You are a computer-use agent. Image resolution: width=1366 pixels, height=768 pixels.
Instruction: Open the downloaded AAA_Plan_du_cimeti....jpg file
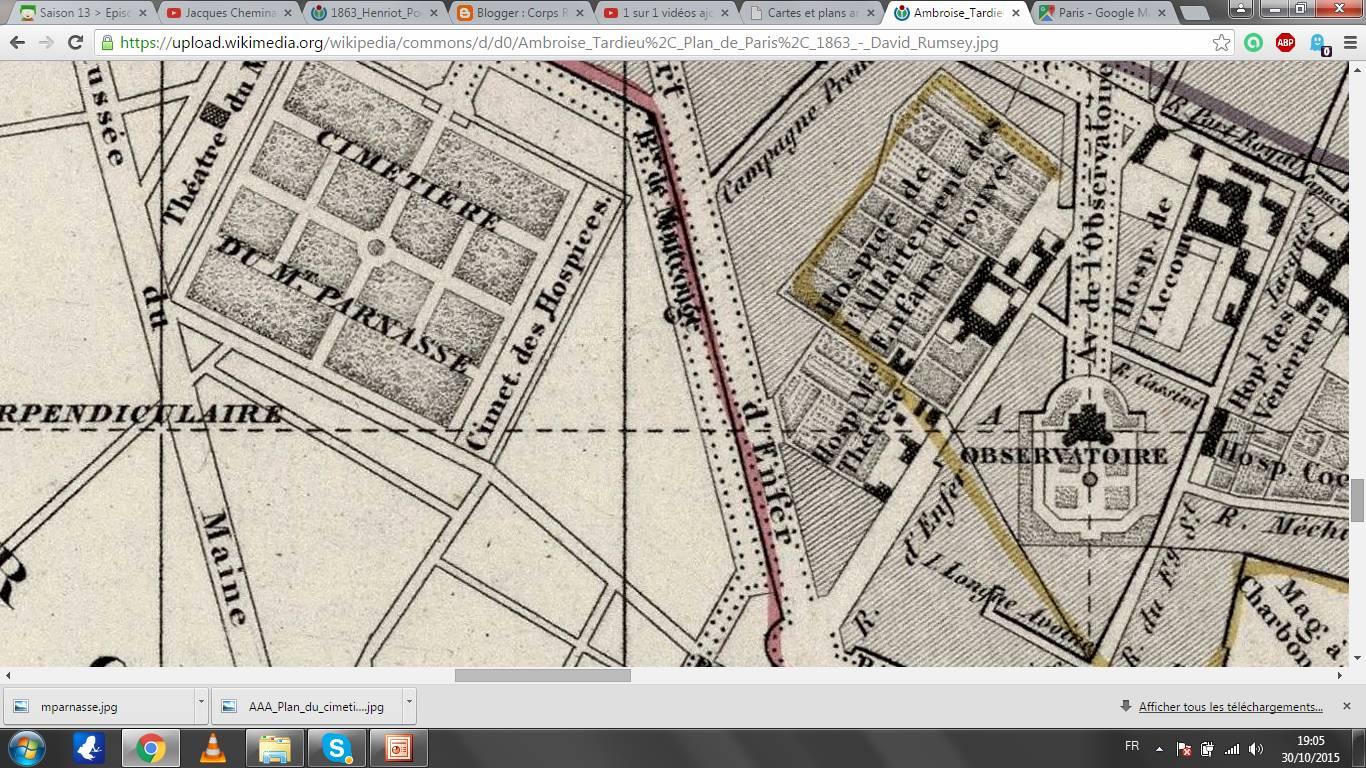[305, 706]
